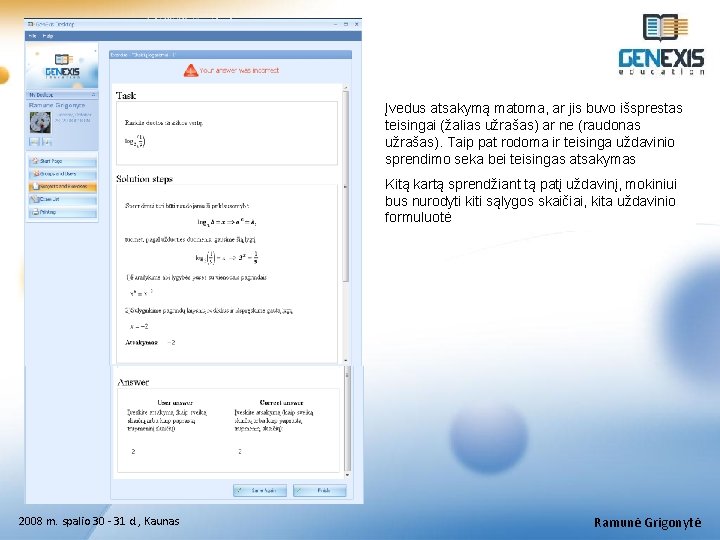Click the 'Task' heading
The image size is (720, 540).
[126, 96]
